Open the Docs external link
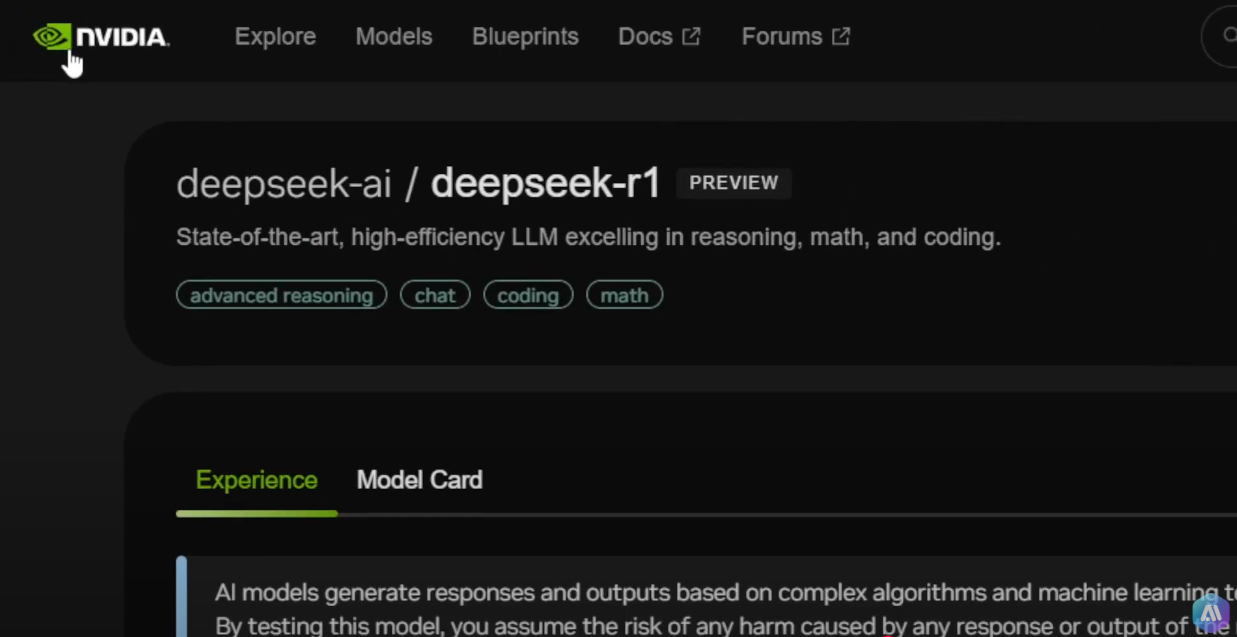This screenshot has width=1237, height=637. pyautogui.click(x=659, y=37)
